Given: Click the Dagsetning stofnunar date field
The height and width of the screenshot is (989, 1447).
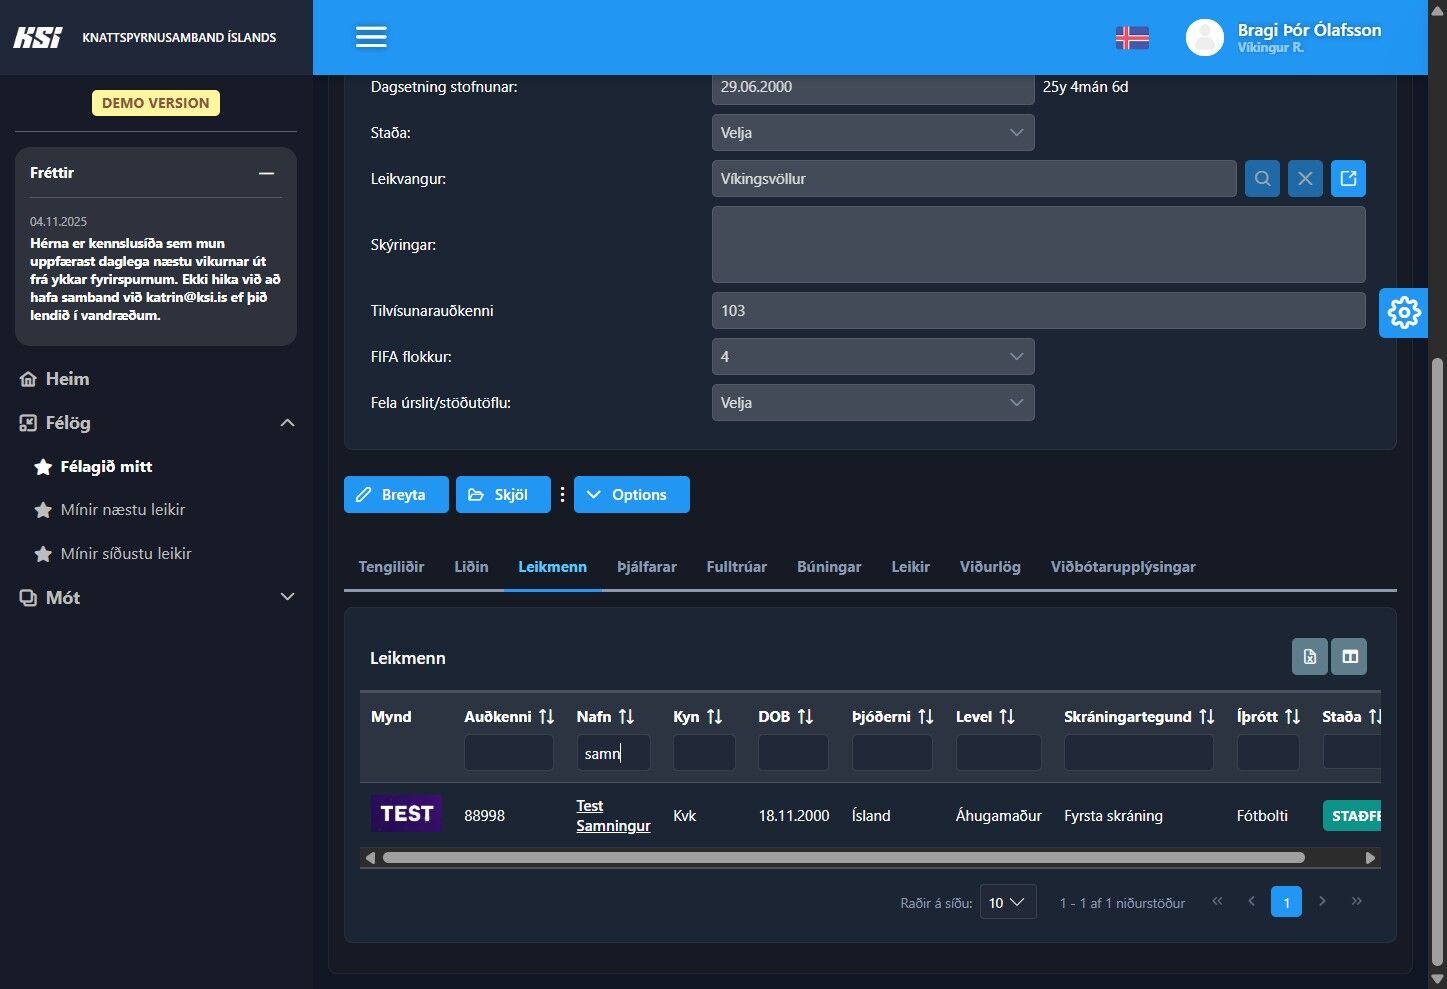Looking at the screenshot, I should 873,88.
